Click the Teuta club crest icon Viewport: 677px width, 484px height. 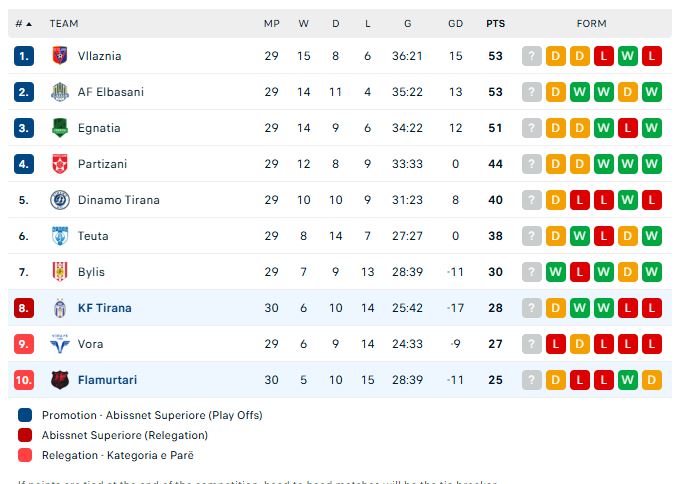click(x=60, y=236)
